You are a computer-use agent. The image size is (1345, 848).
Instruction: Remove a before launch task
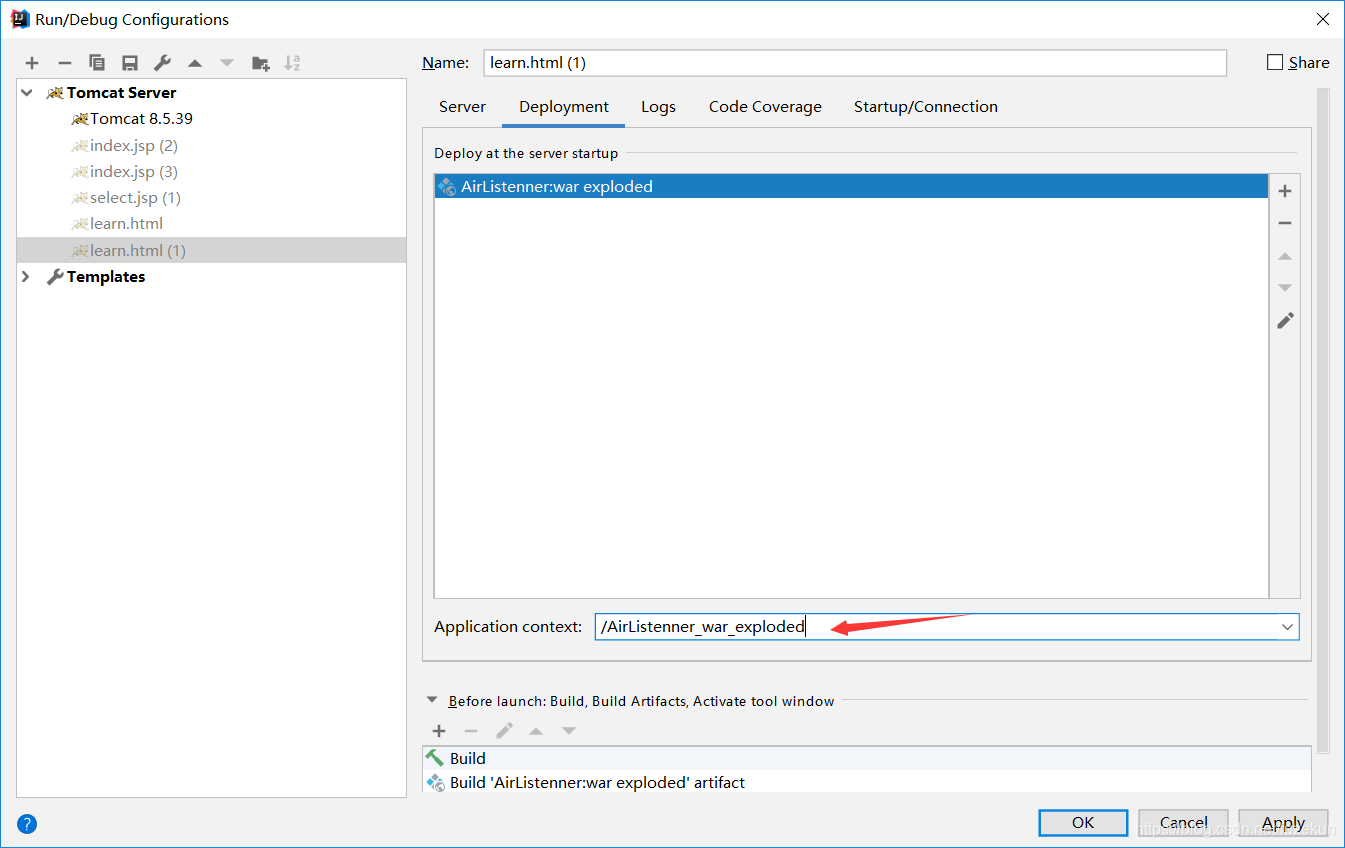point(471,731)
